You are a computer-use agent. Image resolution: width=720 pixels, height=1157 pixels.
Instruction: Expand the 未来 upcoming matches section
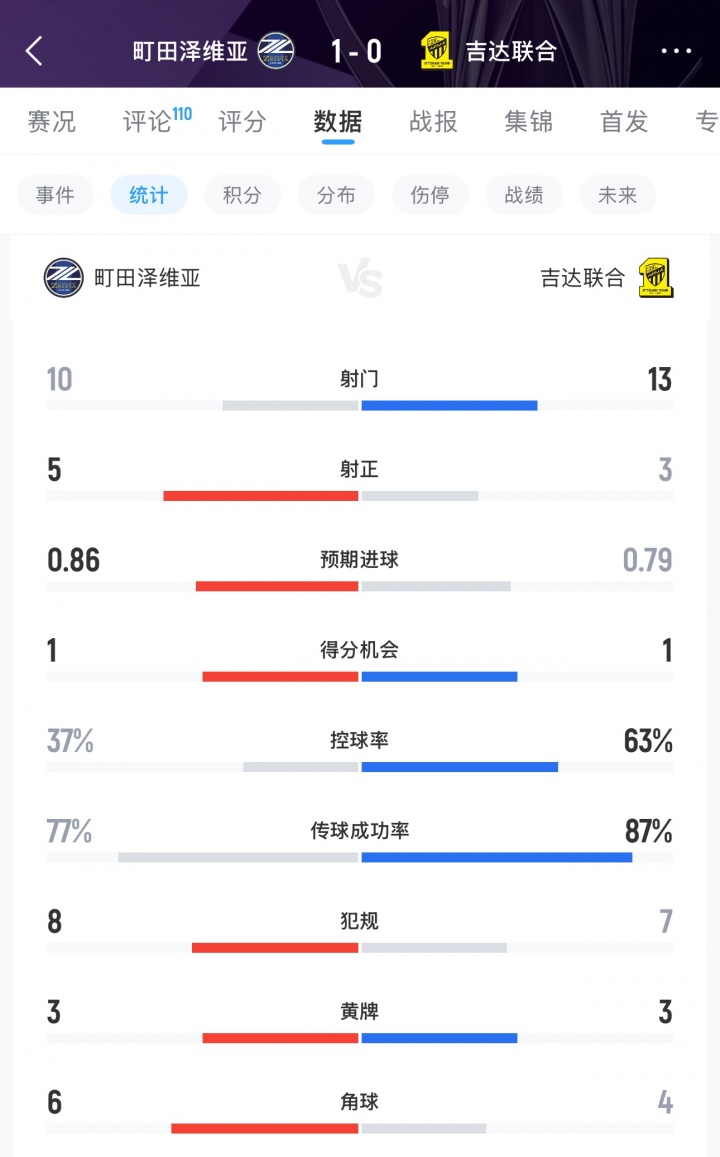click(x=617, y=195)
